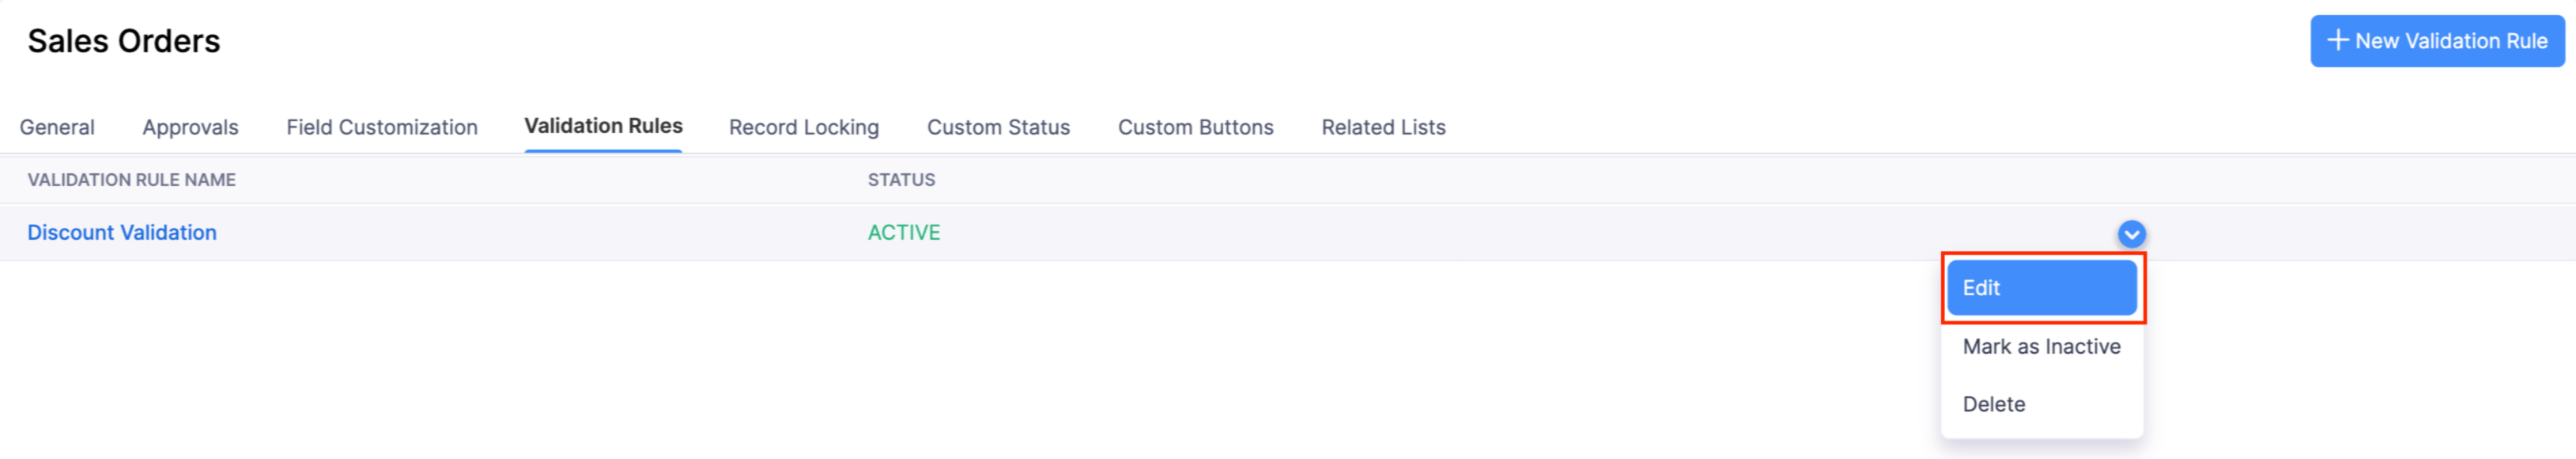
Task: Switch to the General tab
Action: [x=56, y=127]
